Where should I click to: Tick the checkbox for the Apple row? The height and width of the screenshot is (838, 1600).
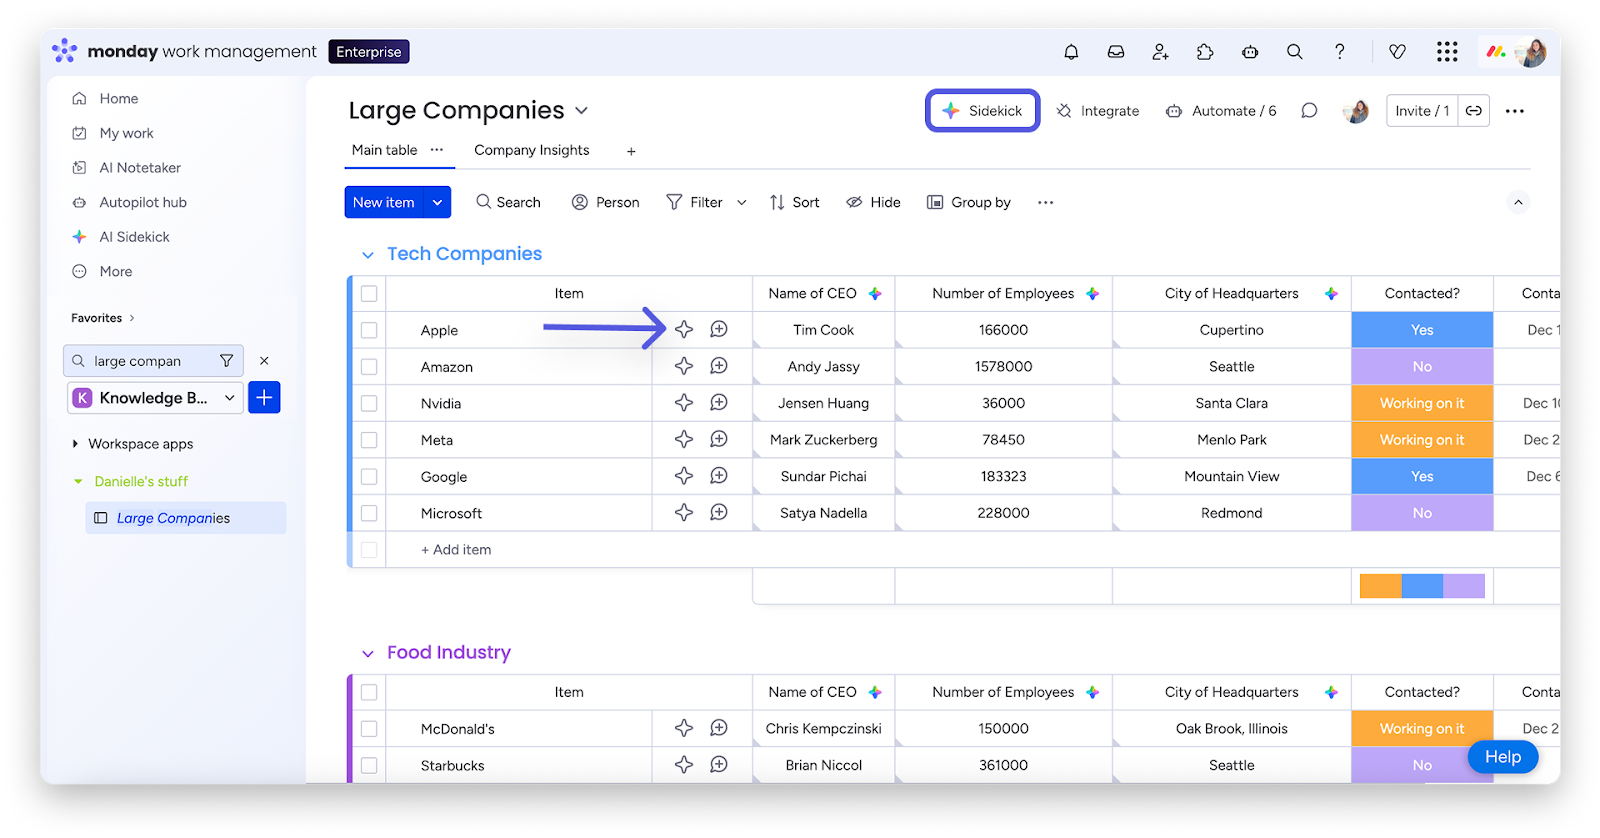point(369,330)
